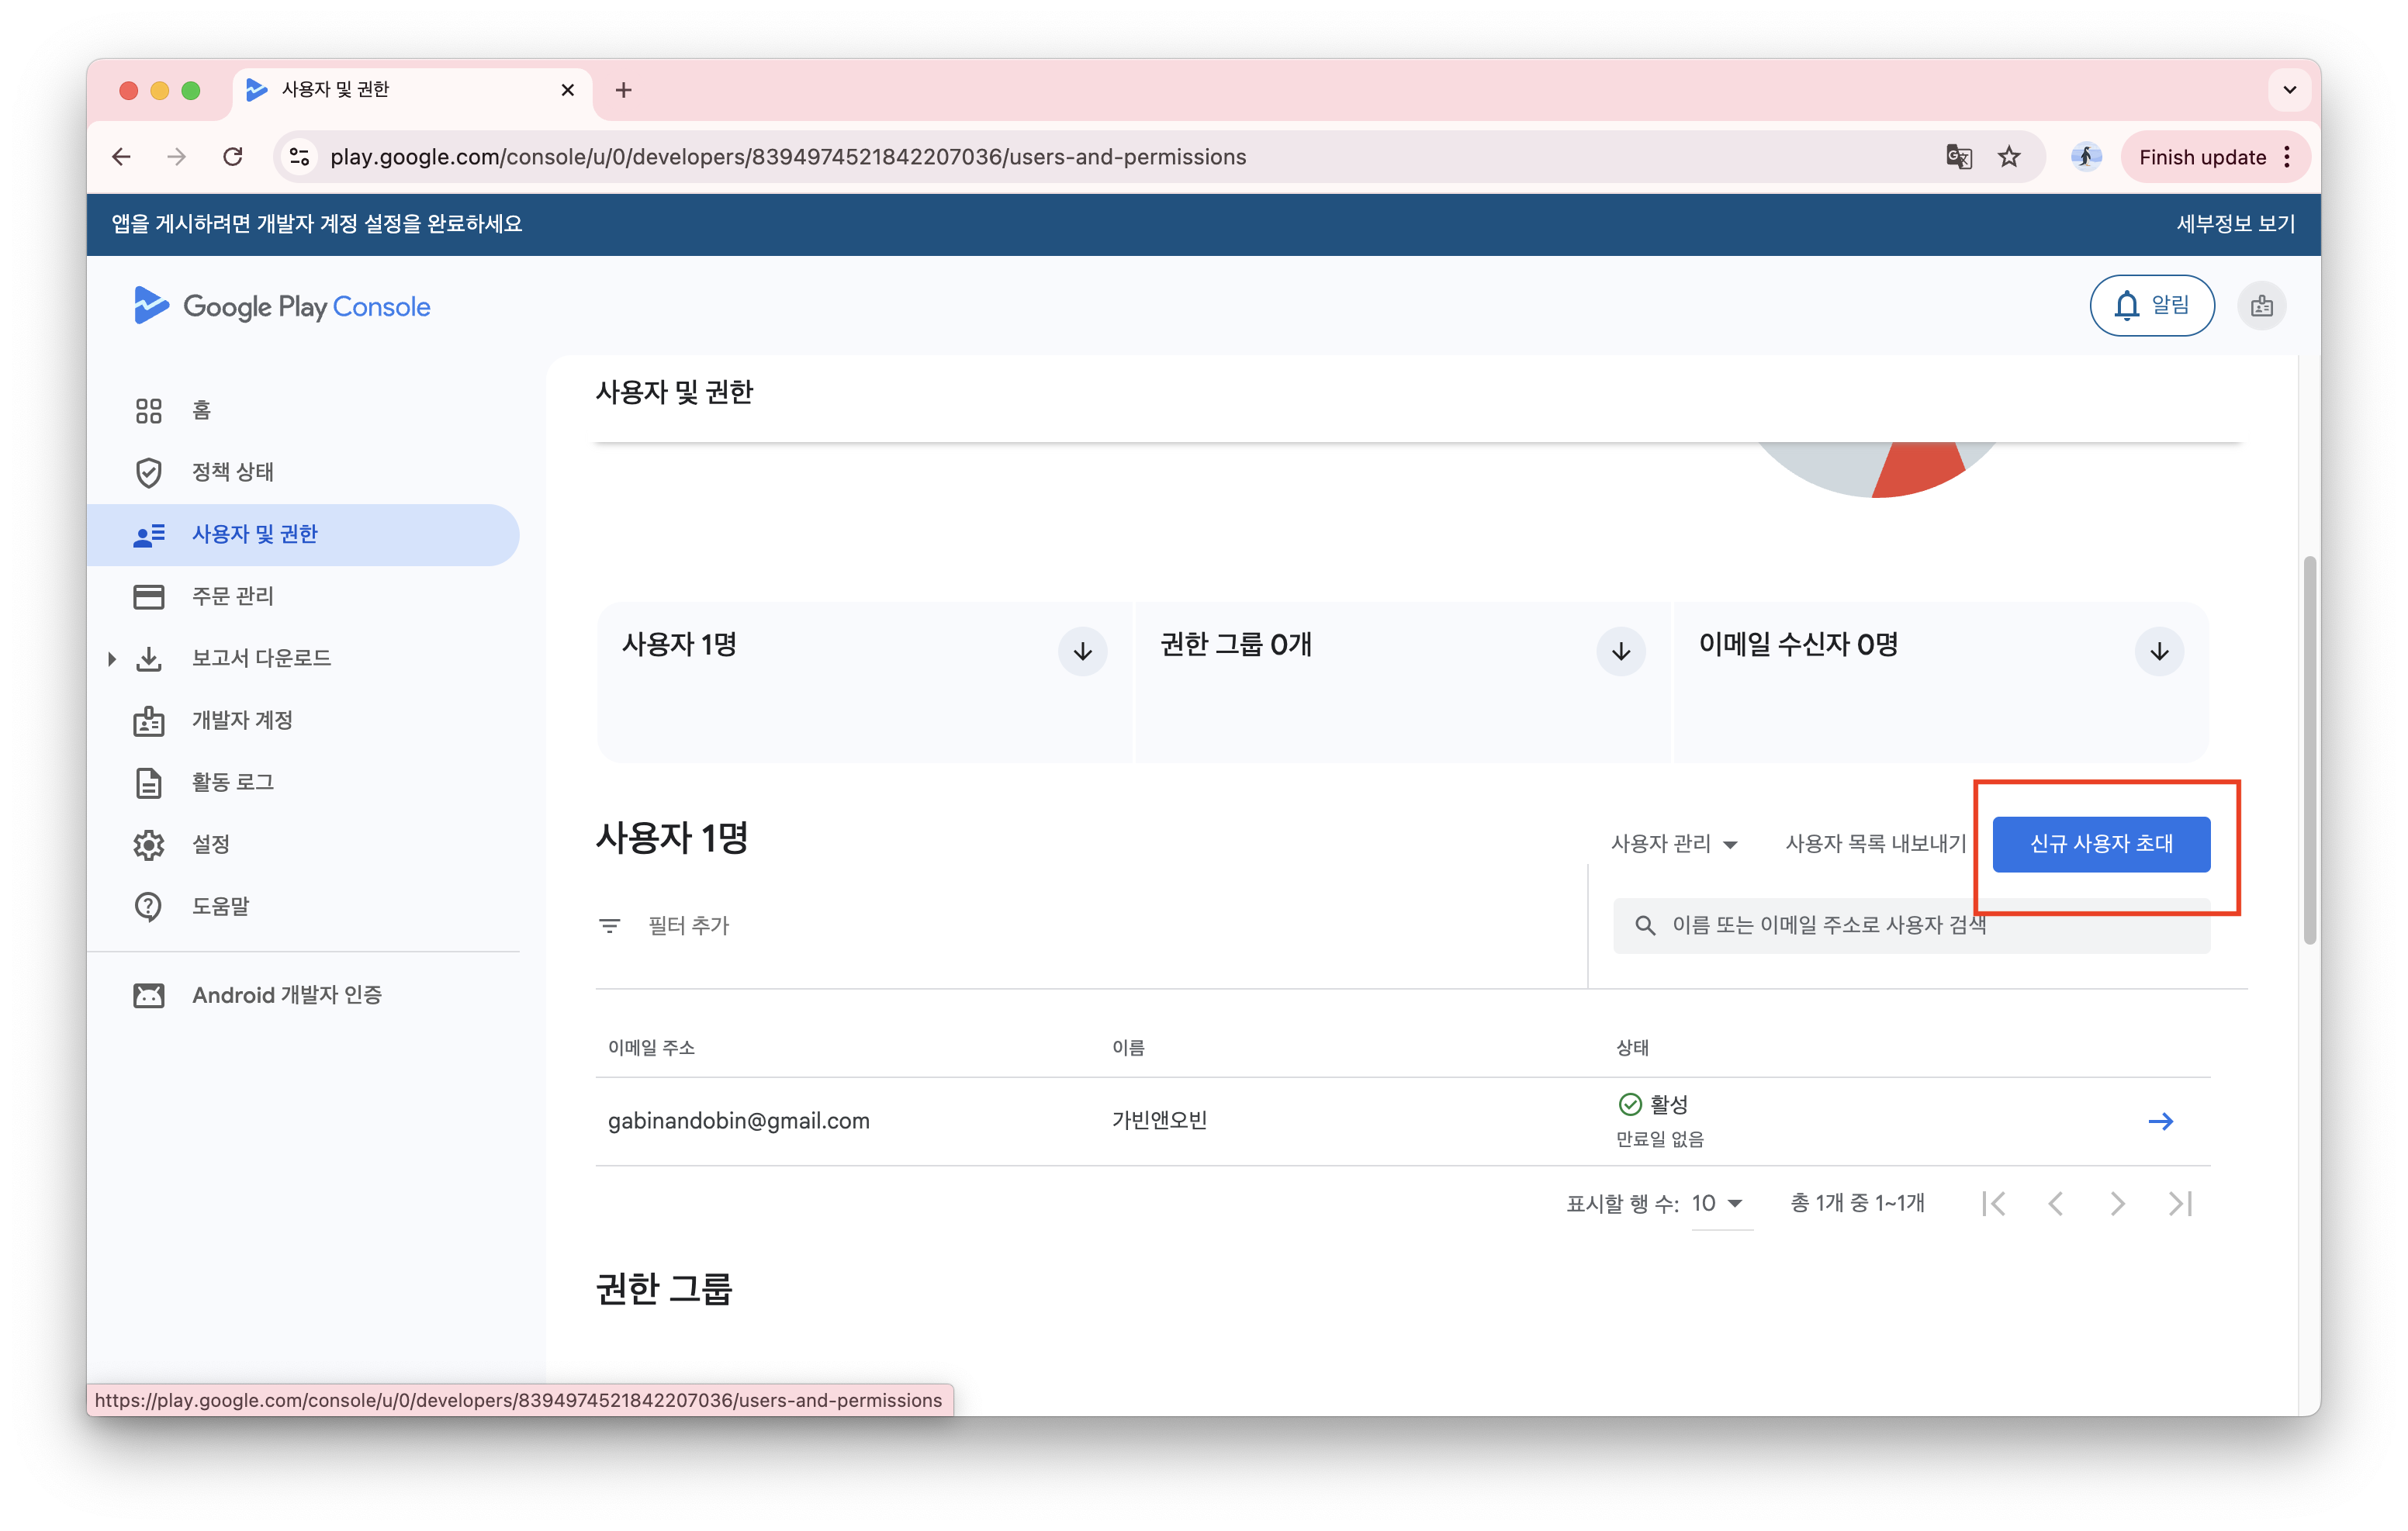Open the 사용자 관리 dropdown

(1674, 843)
